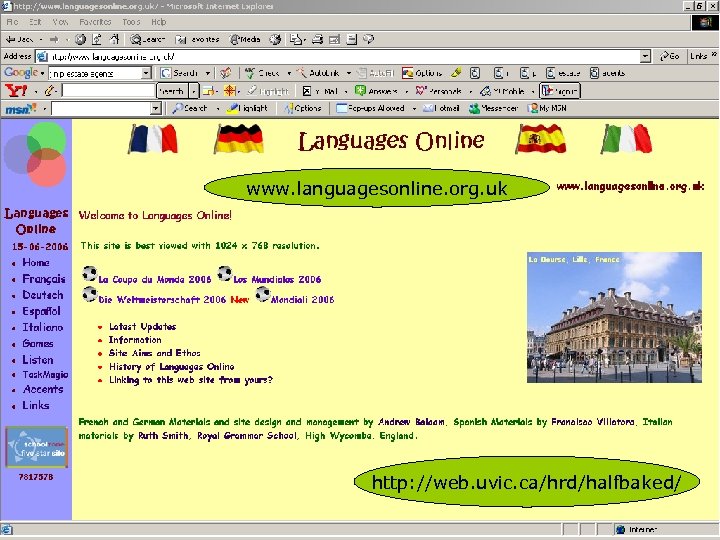
Task: Click the Google highlighter pen icon
Action: point(456,73)
